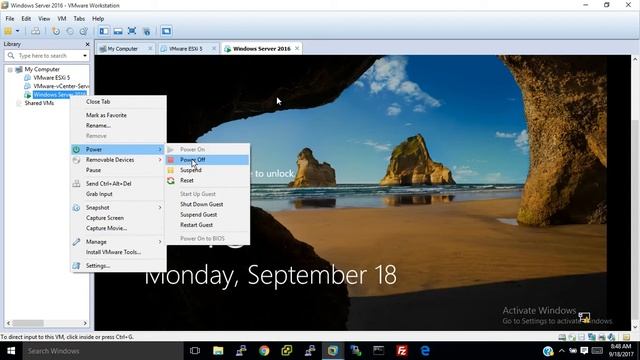
Task: Click network icon on guest lock screen
Action: [584, 317]
